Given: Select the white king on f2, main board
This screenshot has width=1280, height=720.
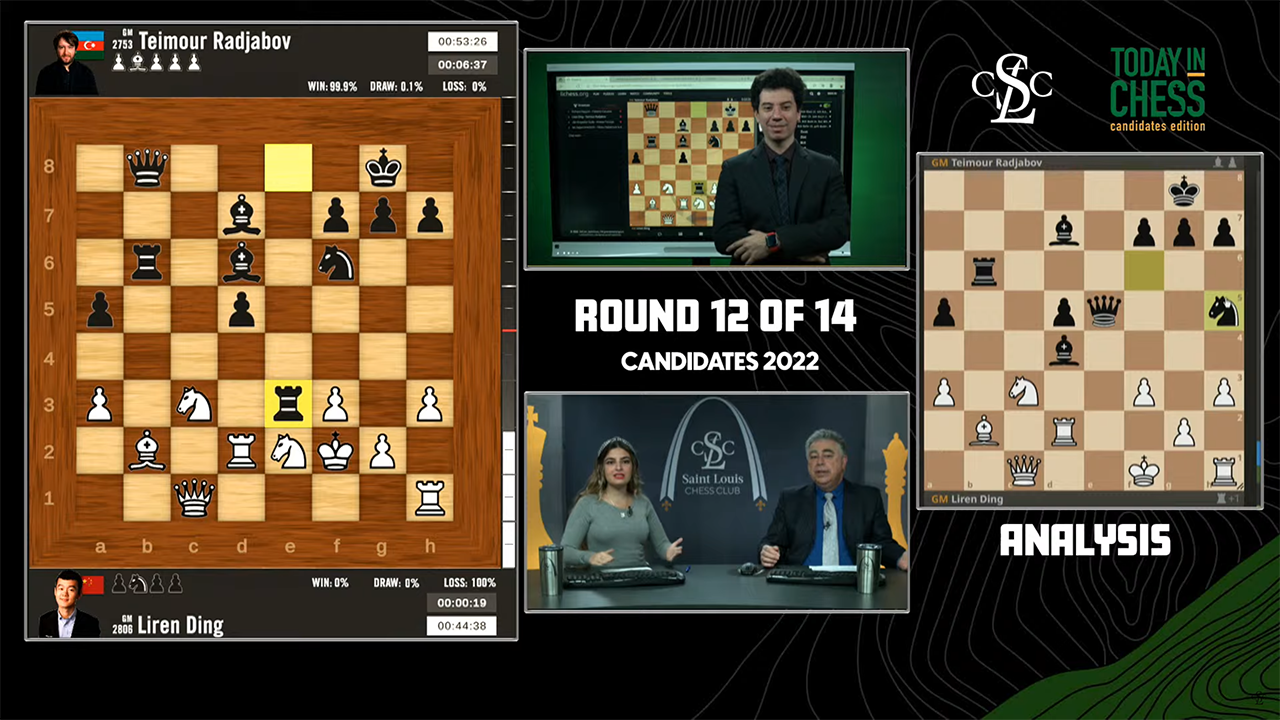Looking at the screenshot, I should (x=335, y=450).
